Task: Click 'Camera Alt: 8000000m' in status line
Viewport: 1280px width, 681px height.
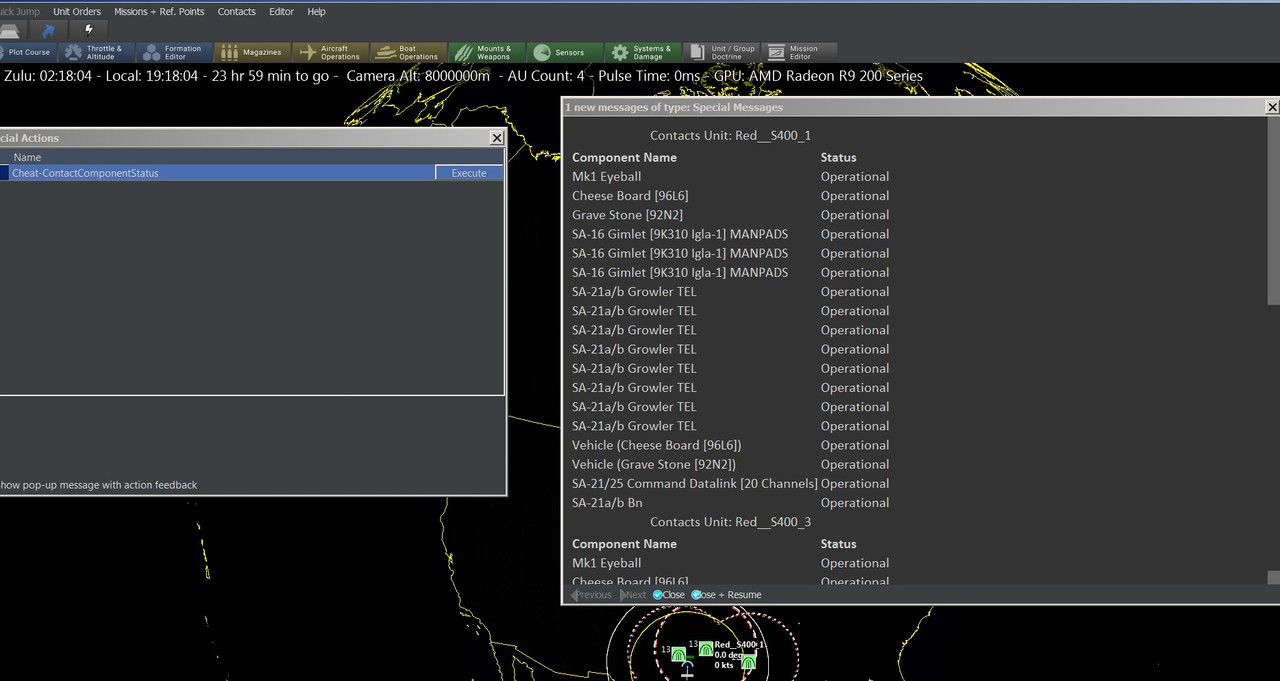Action: 418,76
